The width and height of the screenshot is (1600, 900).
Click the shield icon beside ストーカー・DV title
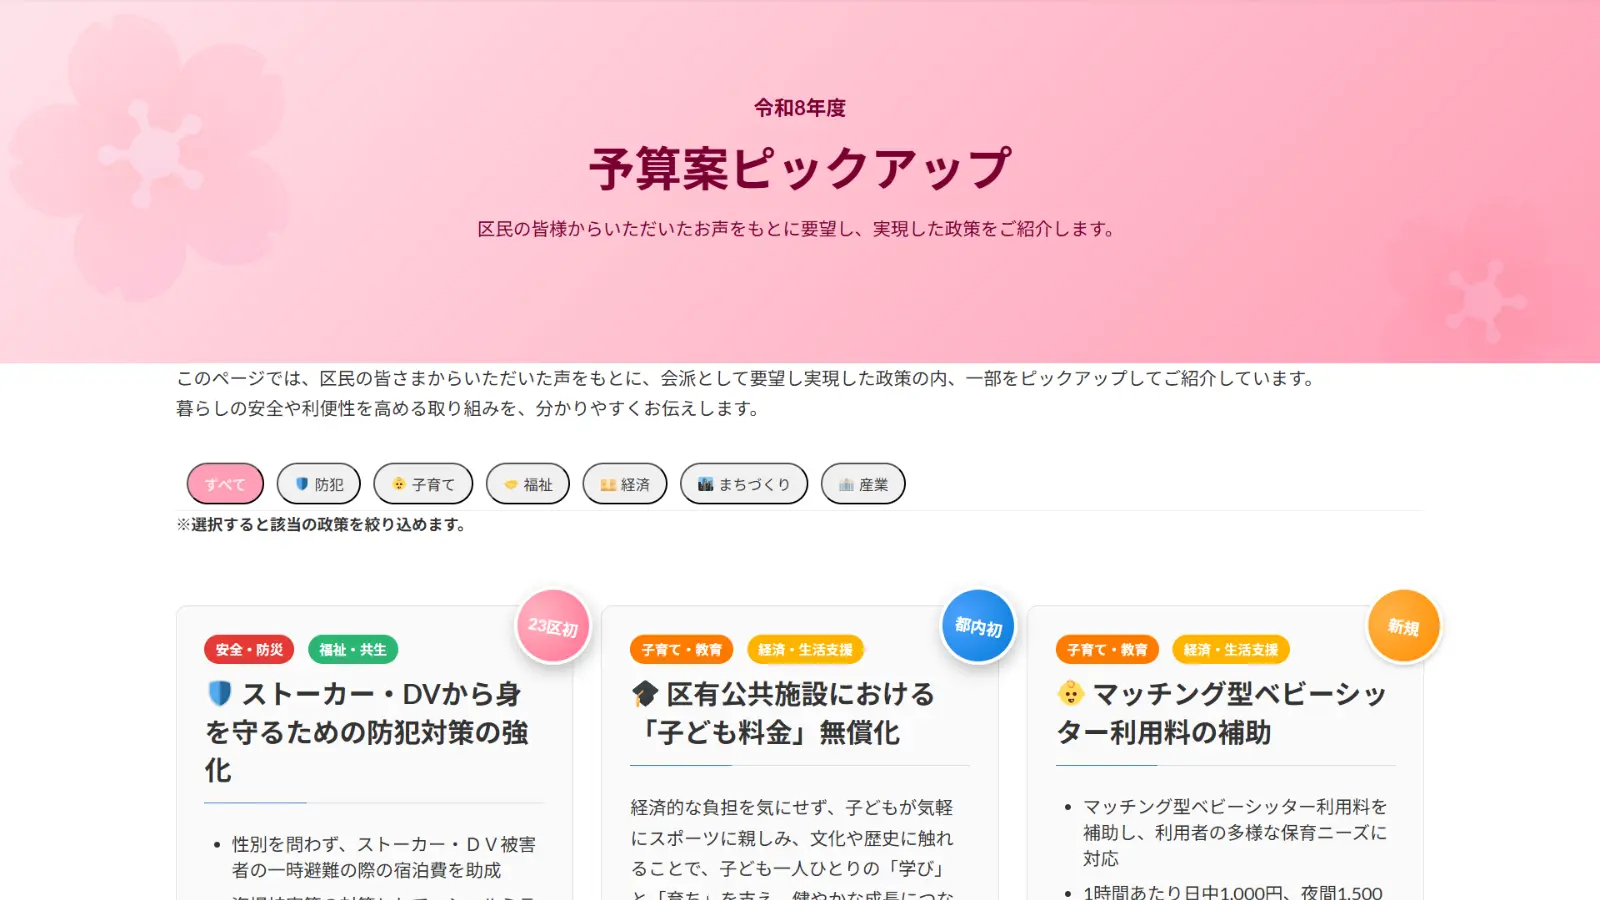point(220,693)
